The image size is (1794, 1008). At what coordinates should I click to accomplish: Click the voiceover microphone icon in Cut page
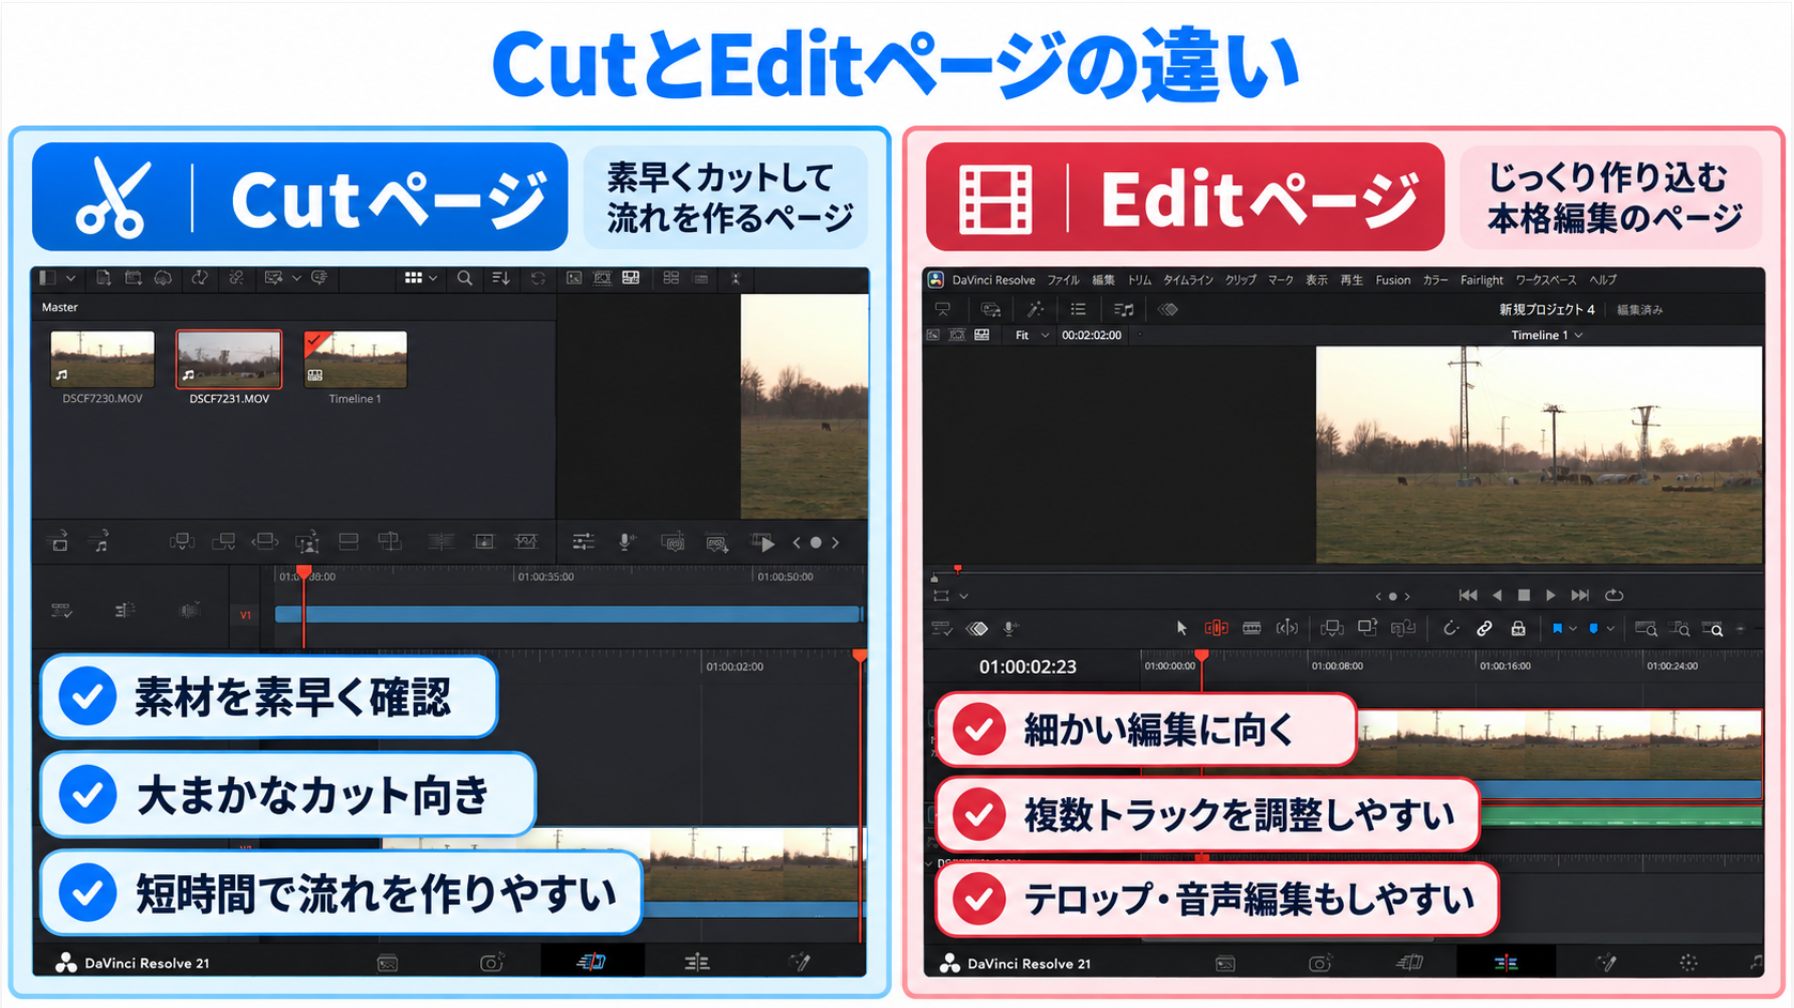click(x=626, y=542)
